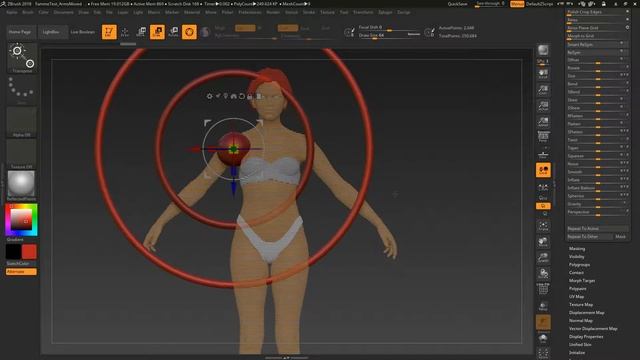Click the Frame mesh icon
This screenshot has width=640, height=360.
click(x=543, y=225)
